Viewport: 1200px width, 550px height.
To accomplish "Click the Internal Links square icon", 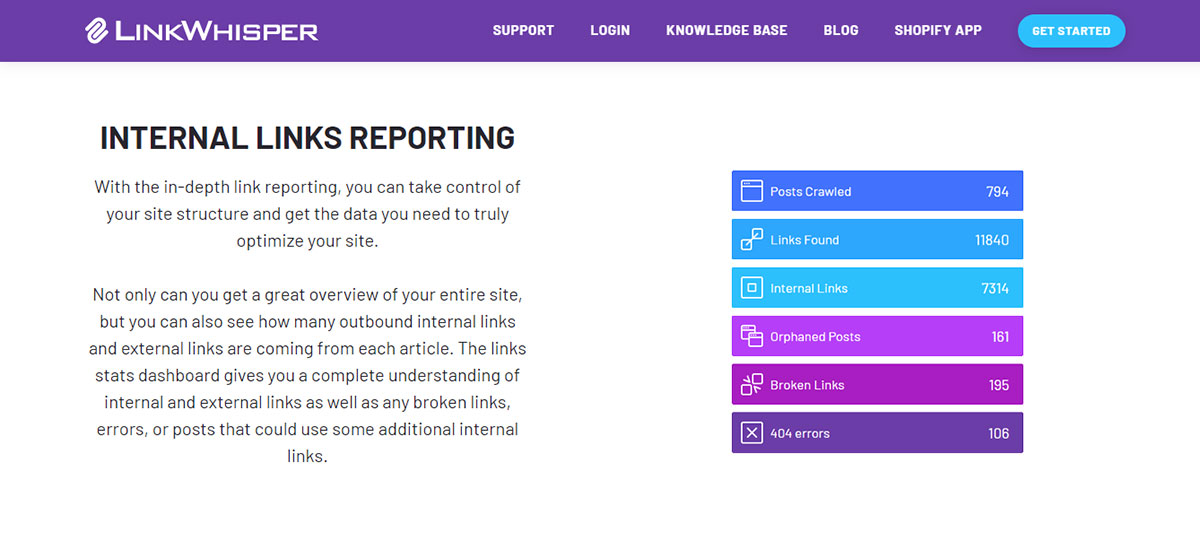I will click(x=751, y=288).
